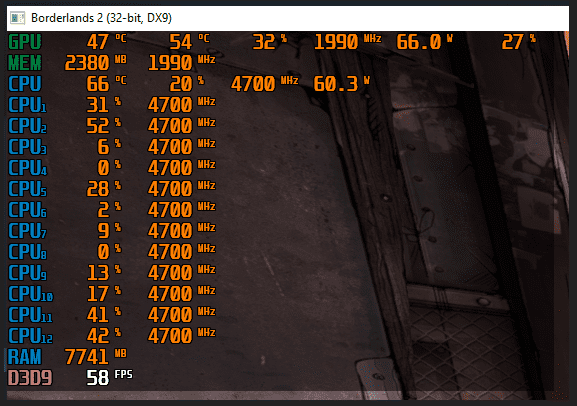577x406 pixels.
Task: Click the green "MEM" overlay label
Action: [25, 63]
